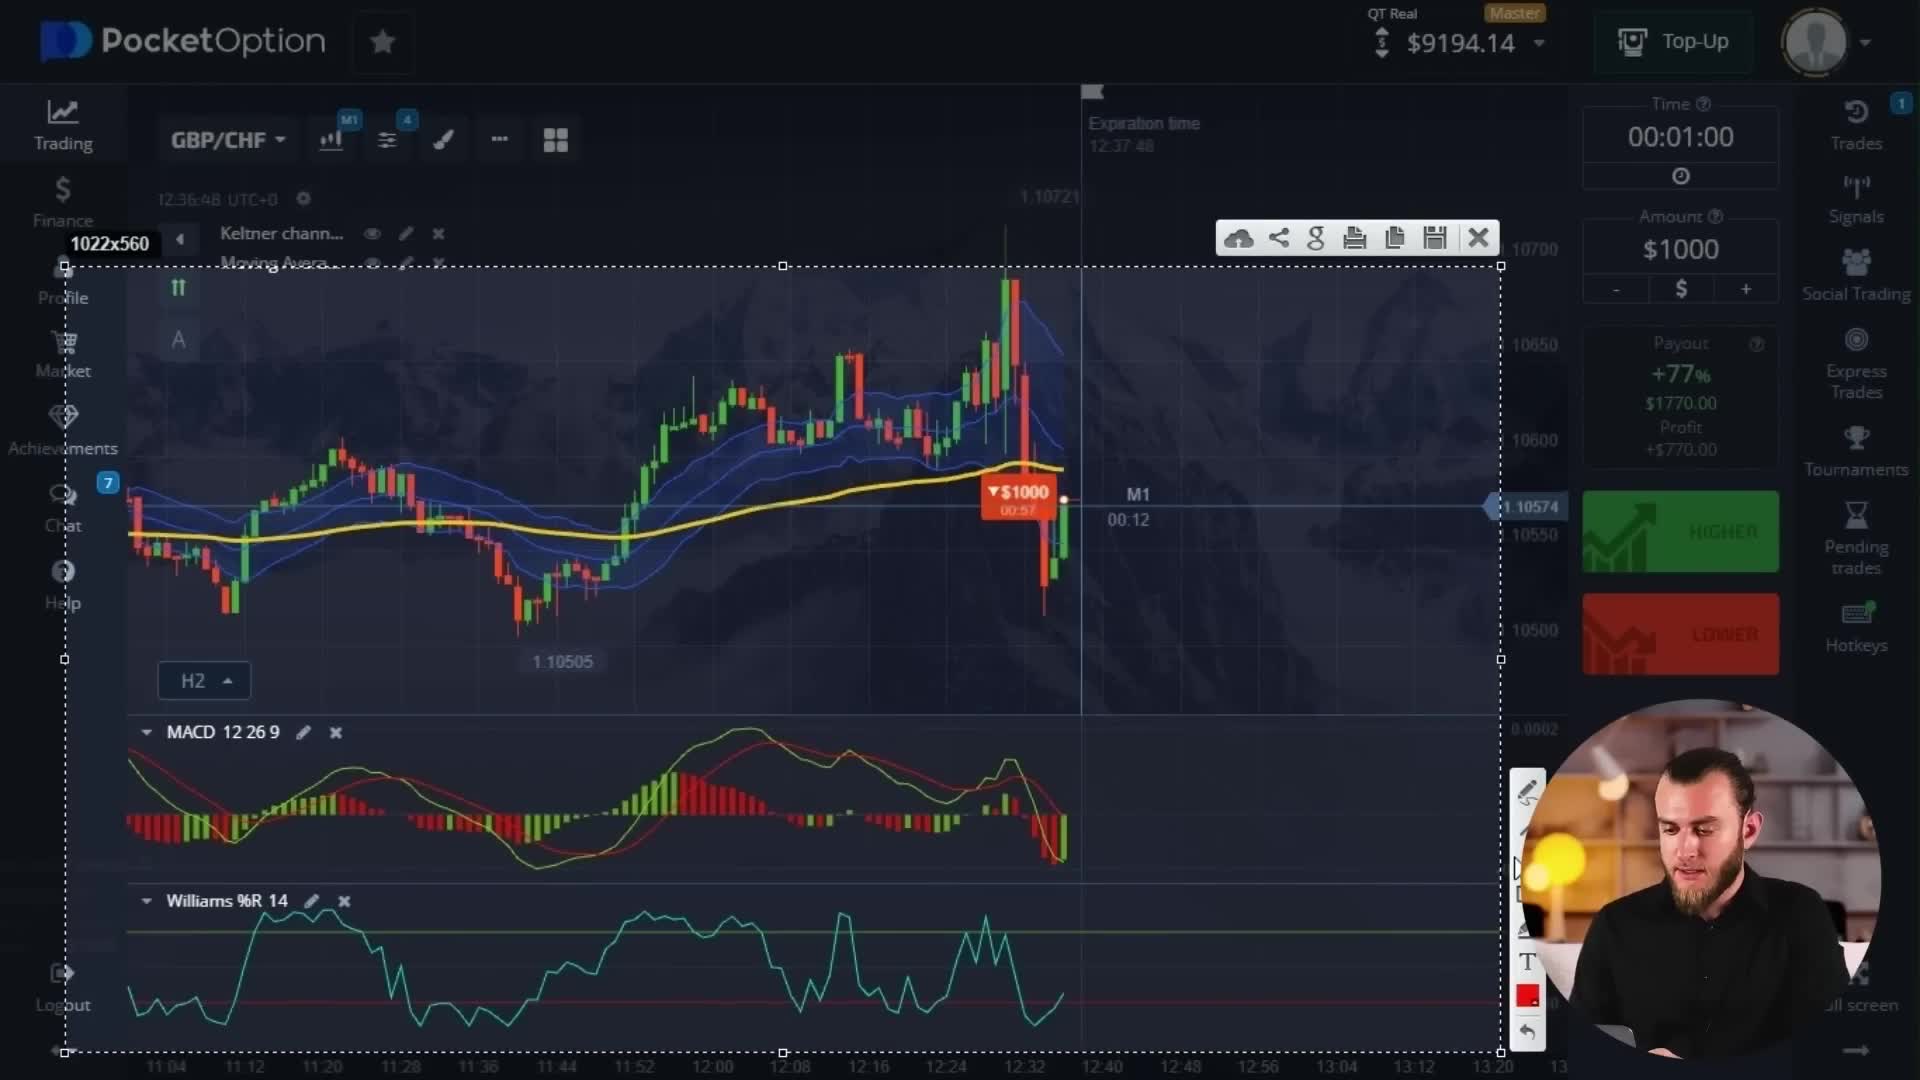Save the screenshot with the floppy icon

click(1435, 238)
